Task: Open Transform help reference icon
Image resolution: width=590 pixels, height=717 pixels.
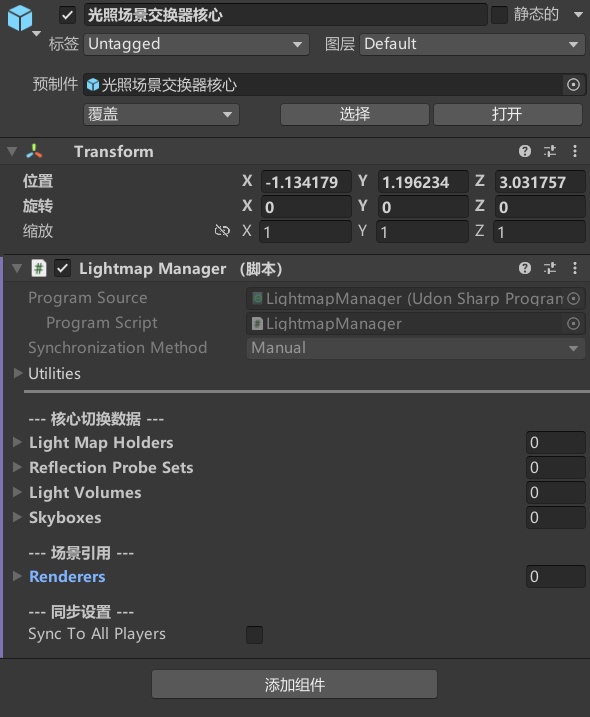Action: click(525, 151)
